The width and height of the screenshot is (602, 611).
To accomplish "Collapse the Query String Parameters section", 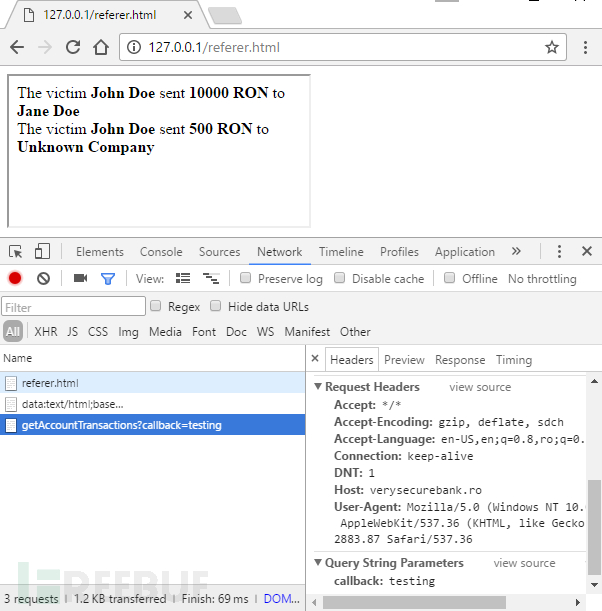I will (x=318, y=562).
